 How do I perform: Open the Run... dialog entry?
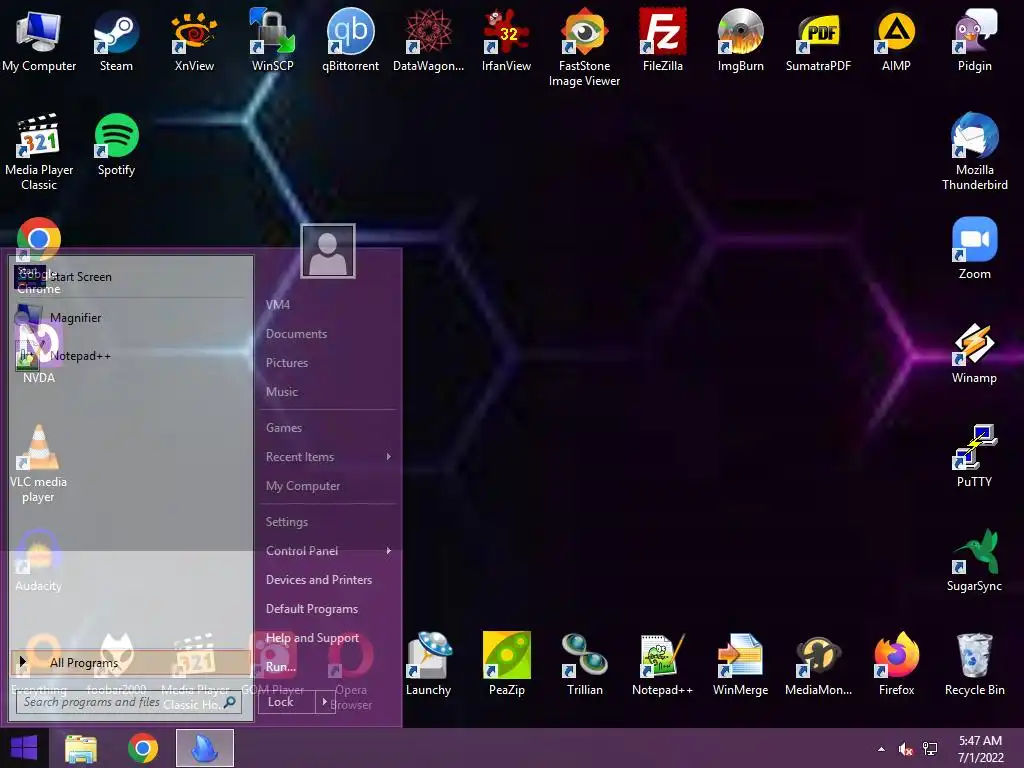281,667
